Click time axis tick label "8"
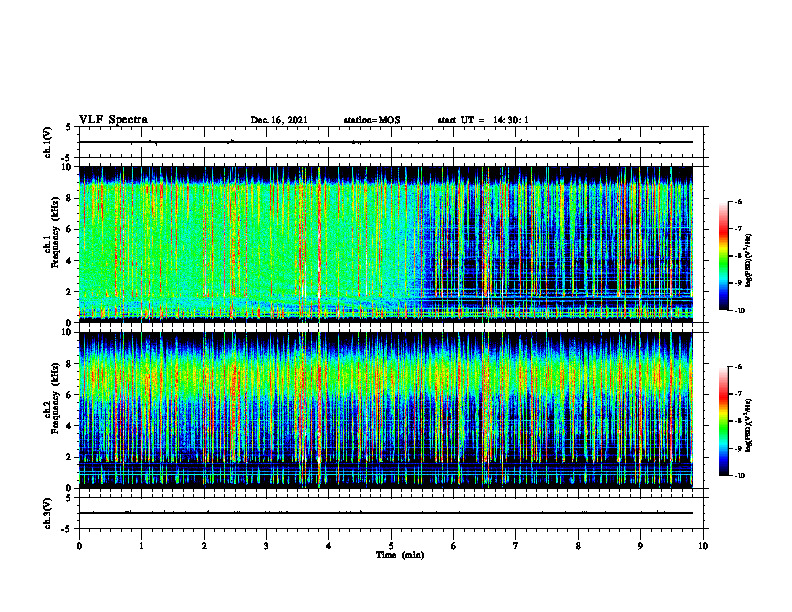 578,546
